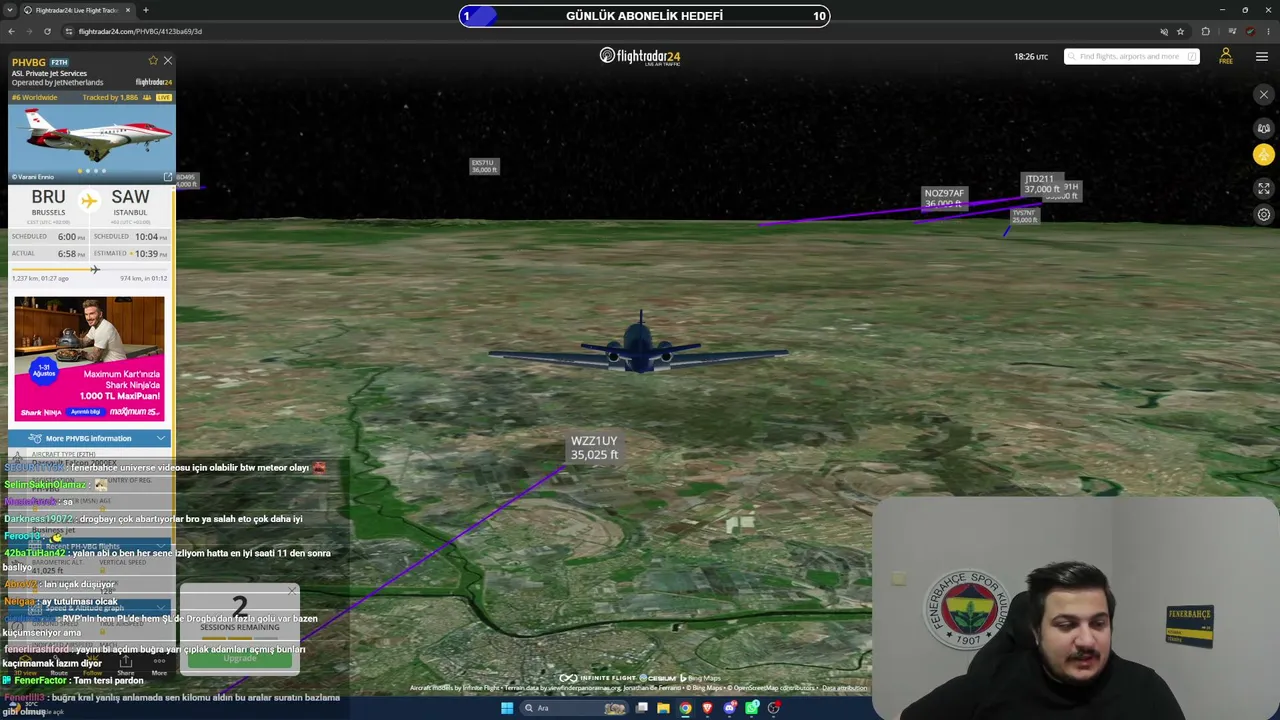Open Task View on taskbar
Image resolution: width=1280 pixels, height=720 pixels.
[x=641, y=708]
